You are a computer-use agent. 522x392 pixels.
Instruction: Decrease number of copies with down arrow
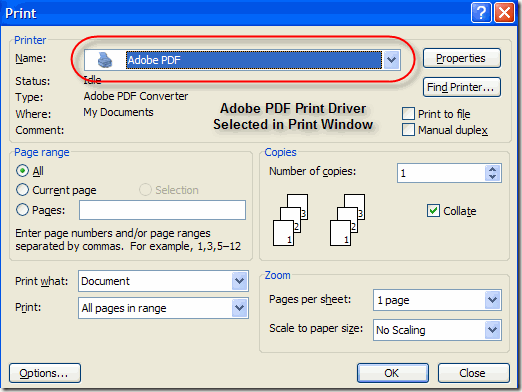pos(493,177)
